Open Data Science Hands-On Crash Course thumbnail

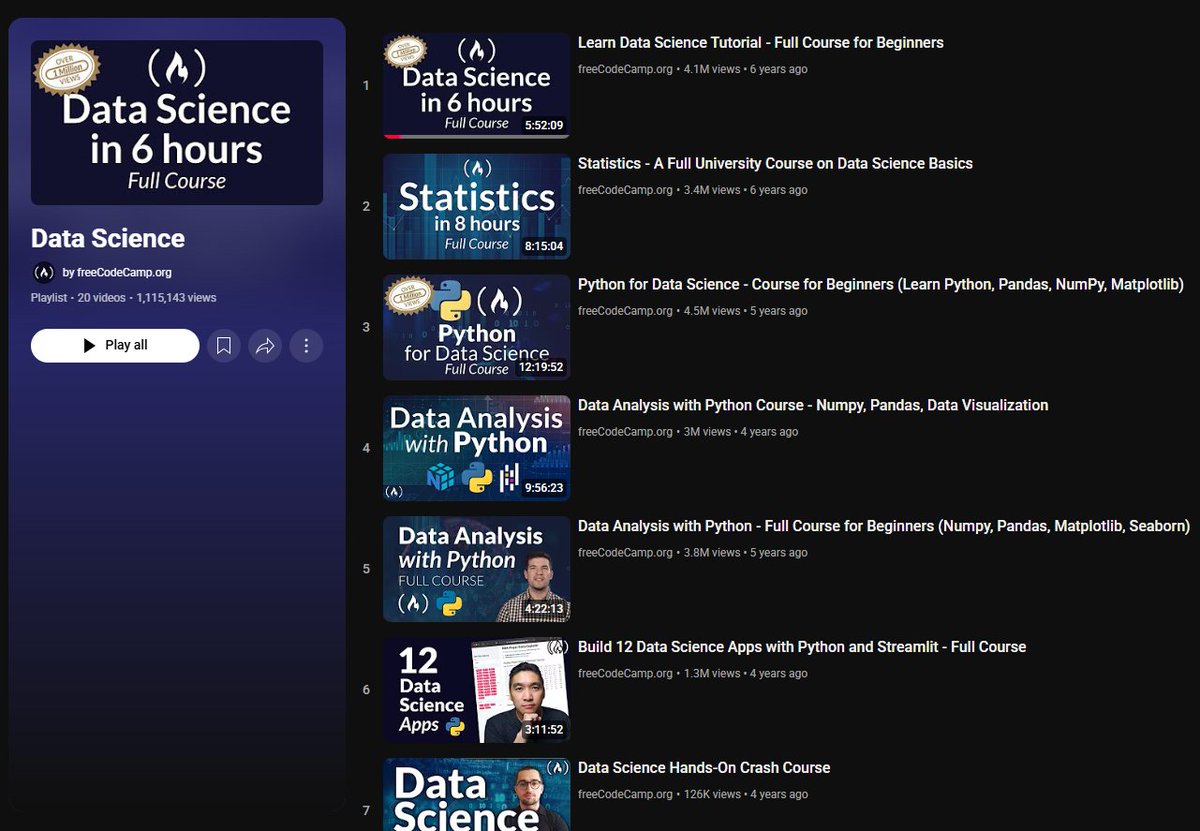tap(476, 794)
